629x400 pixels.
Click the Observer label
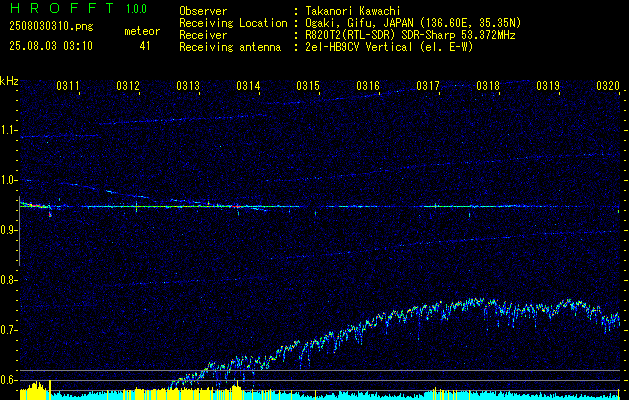(203, 11)
